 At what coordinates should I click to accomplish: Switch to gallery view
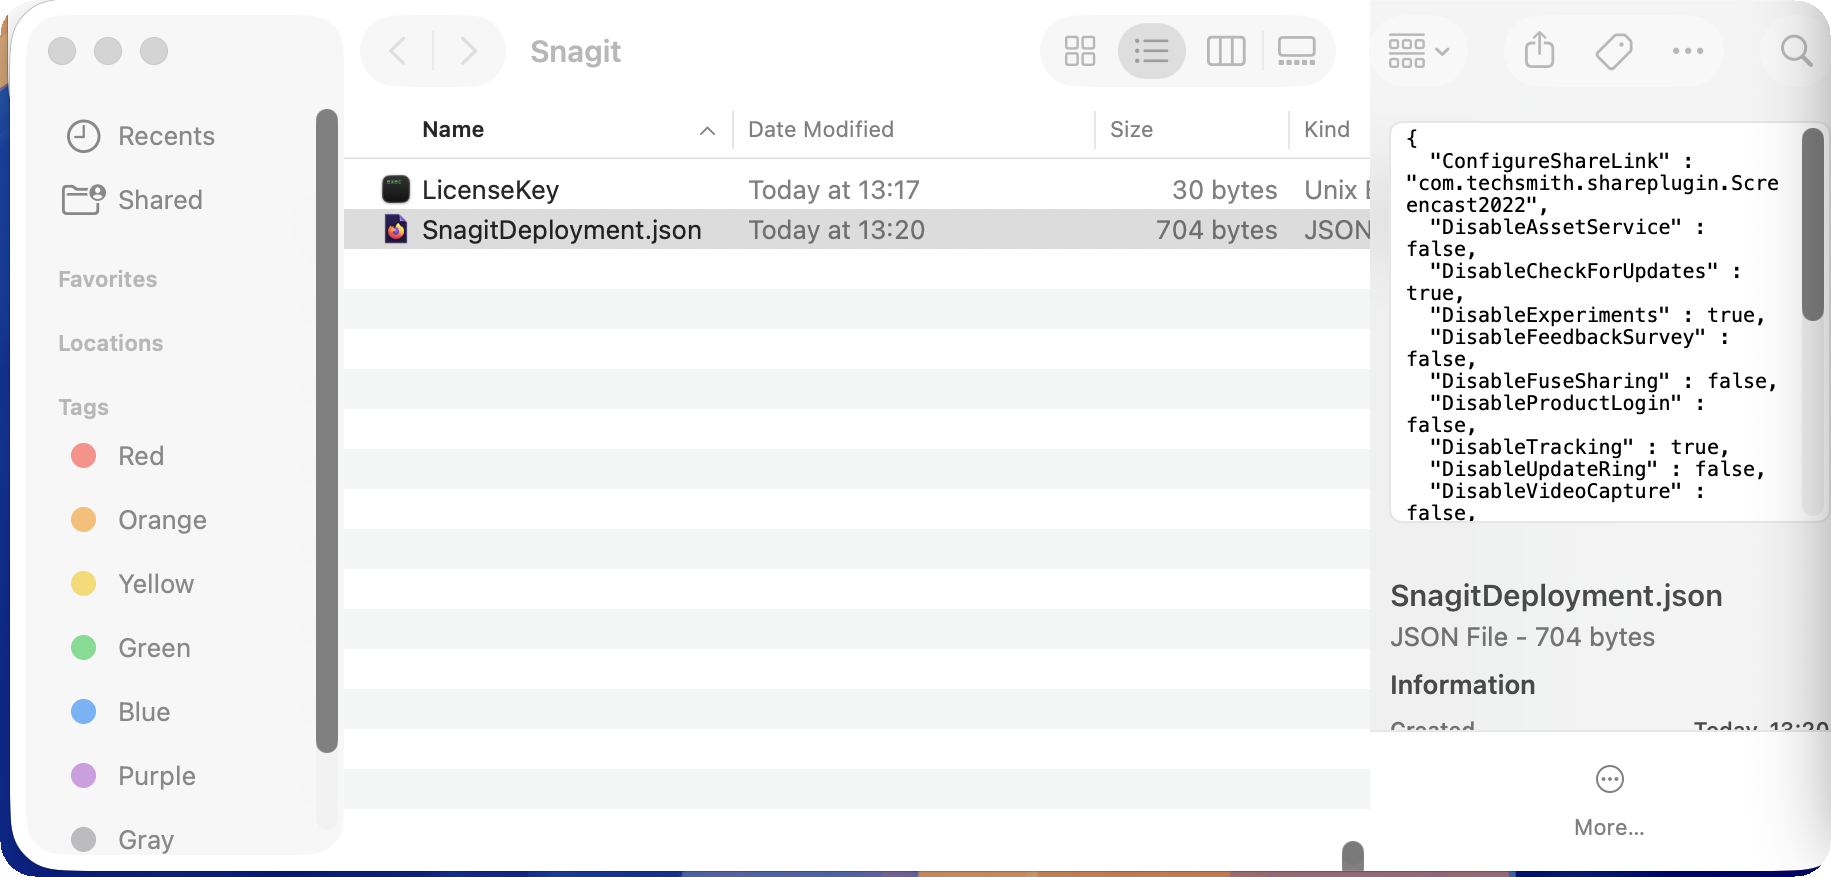(x=1297, y=51)
